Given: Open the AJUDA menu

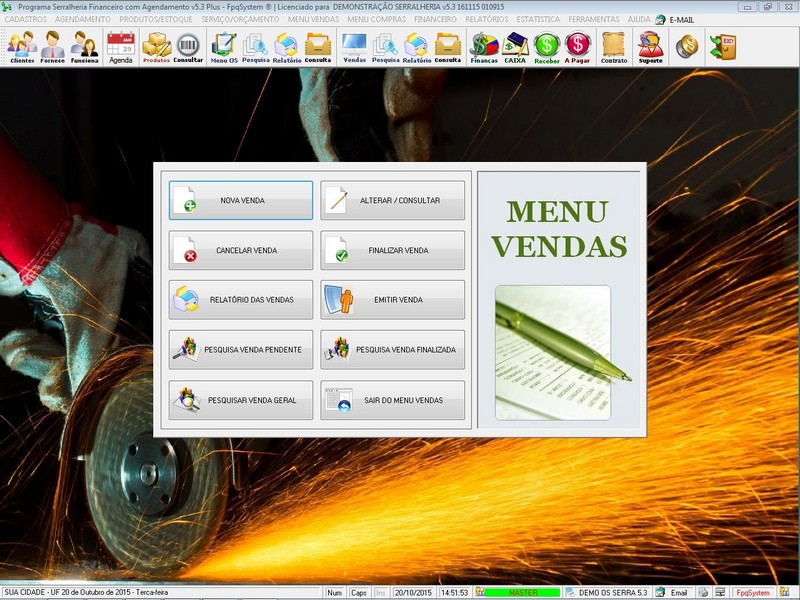Looking at the screenshot, I should coord(639,19).
